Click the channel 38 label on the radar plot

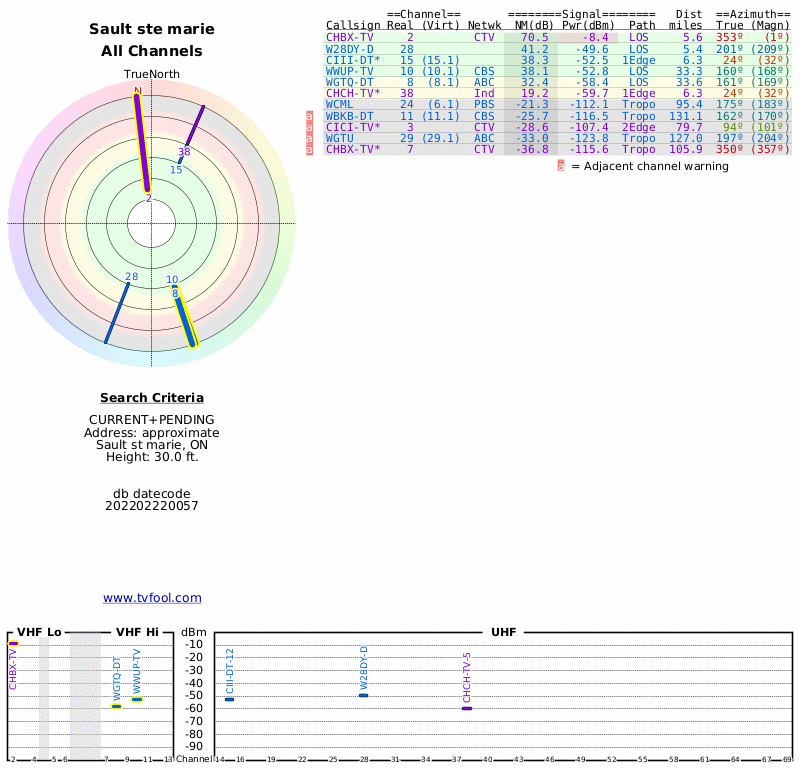coord(184,152)
